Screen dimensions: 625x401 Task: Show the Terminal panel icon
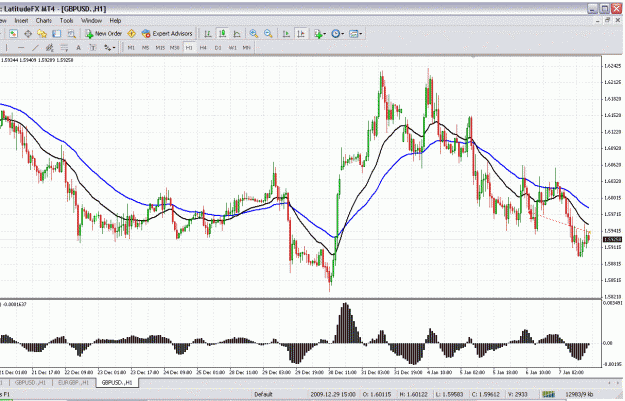click(57, 34)
